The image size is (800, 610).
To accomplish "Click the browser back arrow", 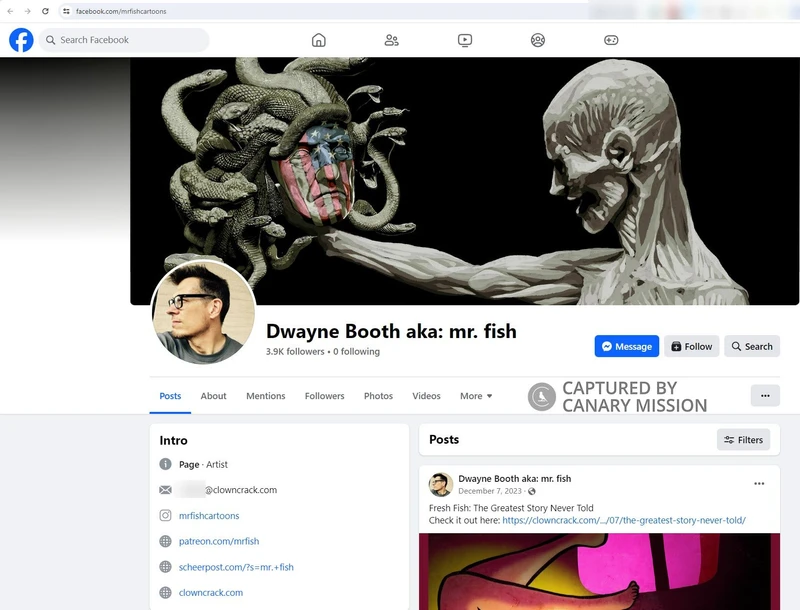I will (x=11, y=13).
